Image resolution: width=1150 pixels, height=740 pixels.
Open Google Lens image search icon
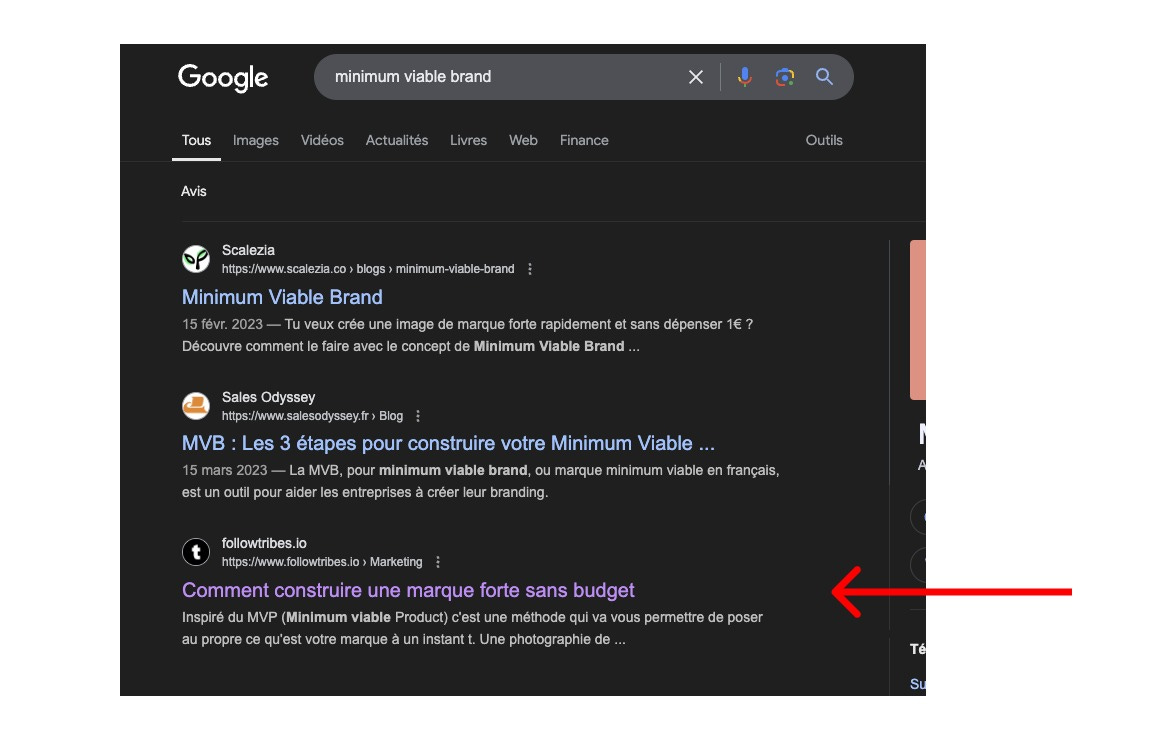click(785, 77)
